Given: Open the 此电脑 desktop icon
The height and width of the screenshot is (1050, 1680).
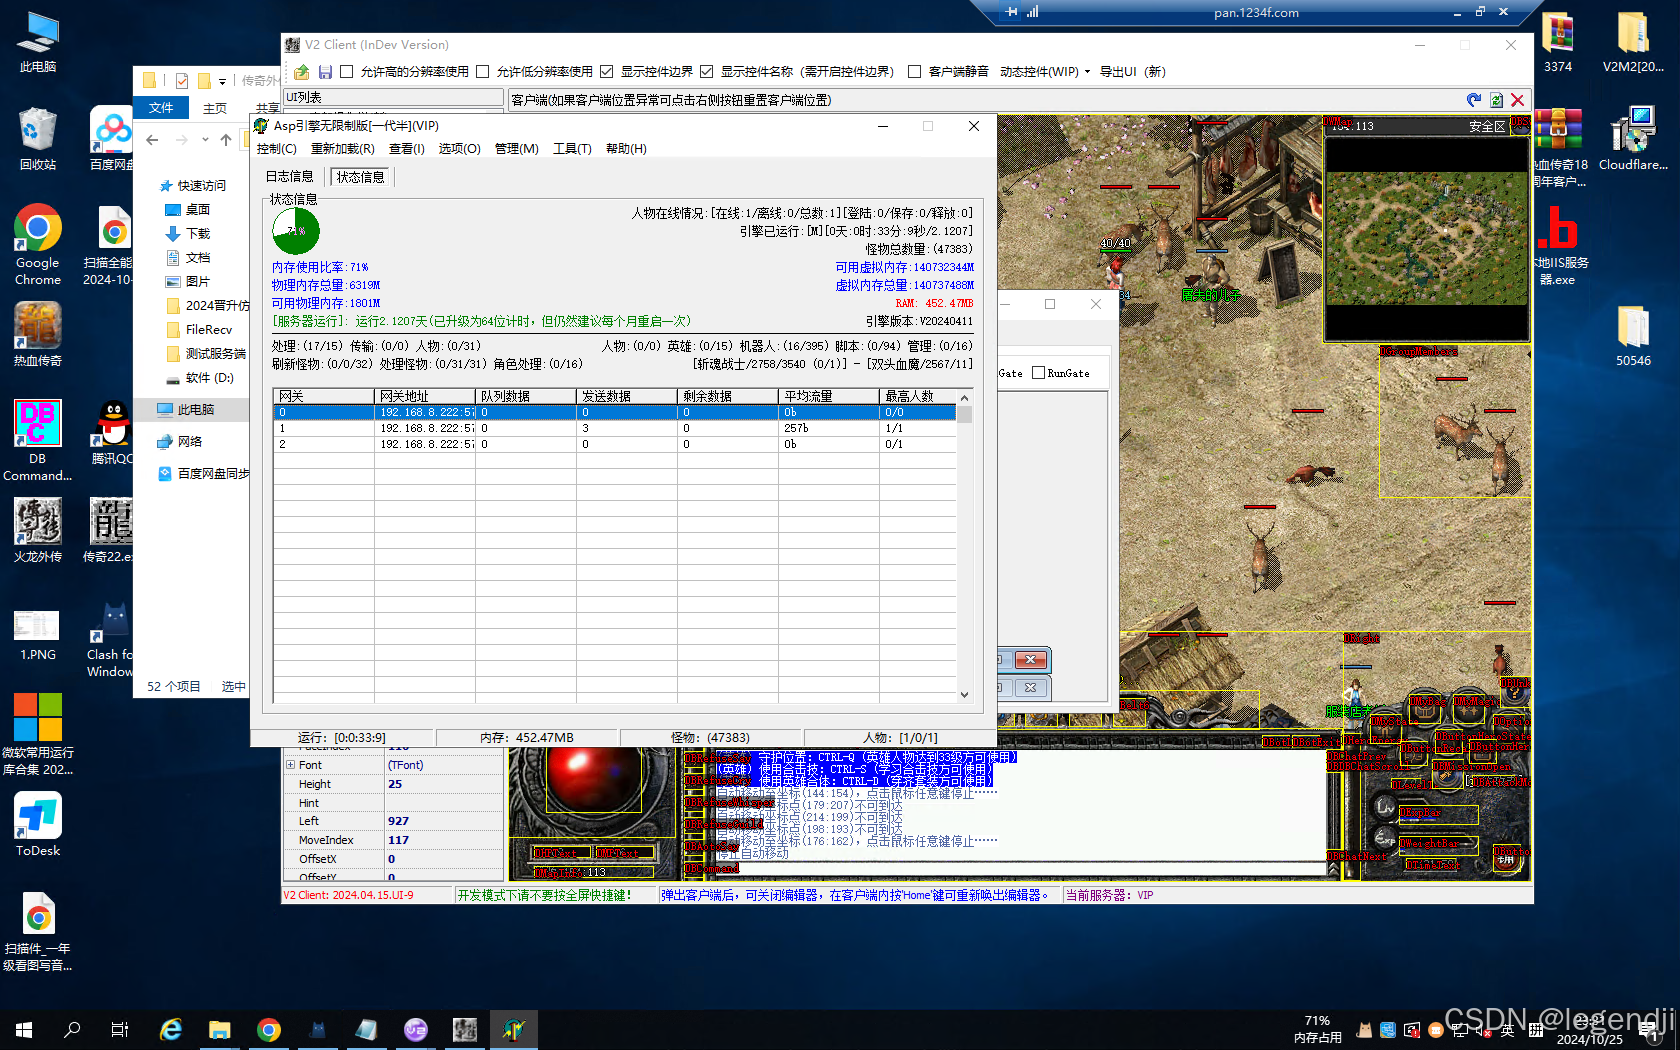Looking at the screenshot, I should pos(38,42).
